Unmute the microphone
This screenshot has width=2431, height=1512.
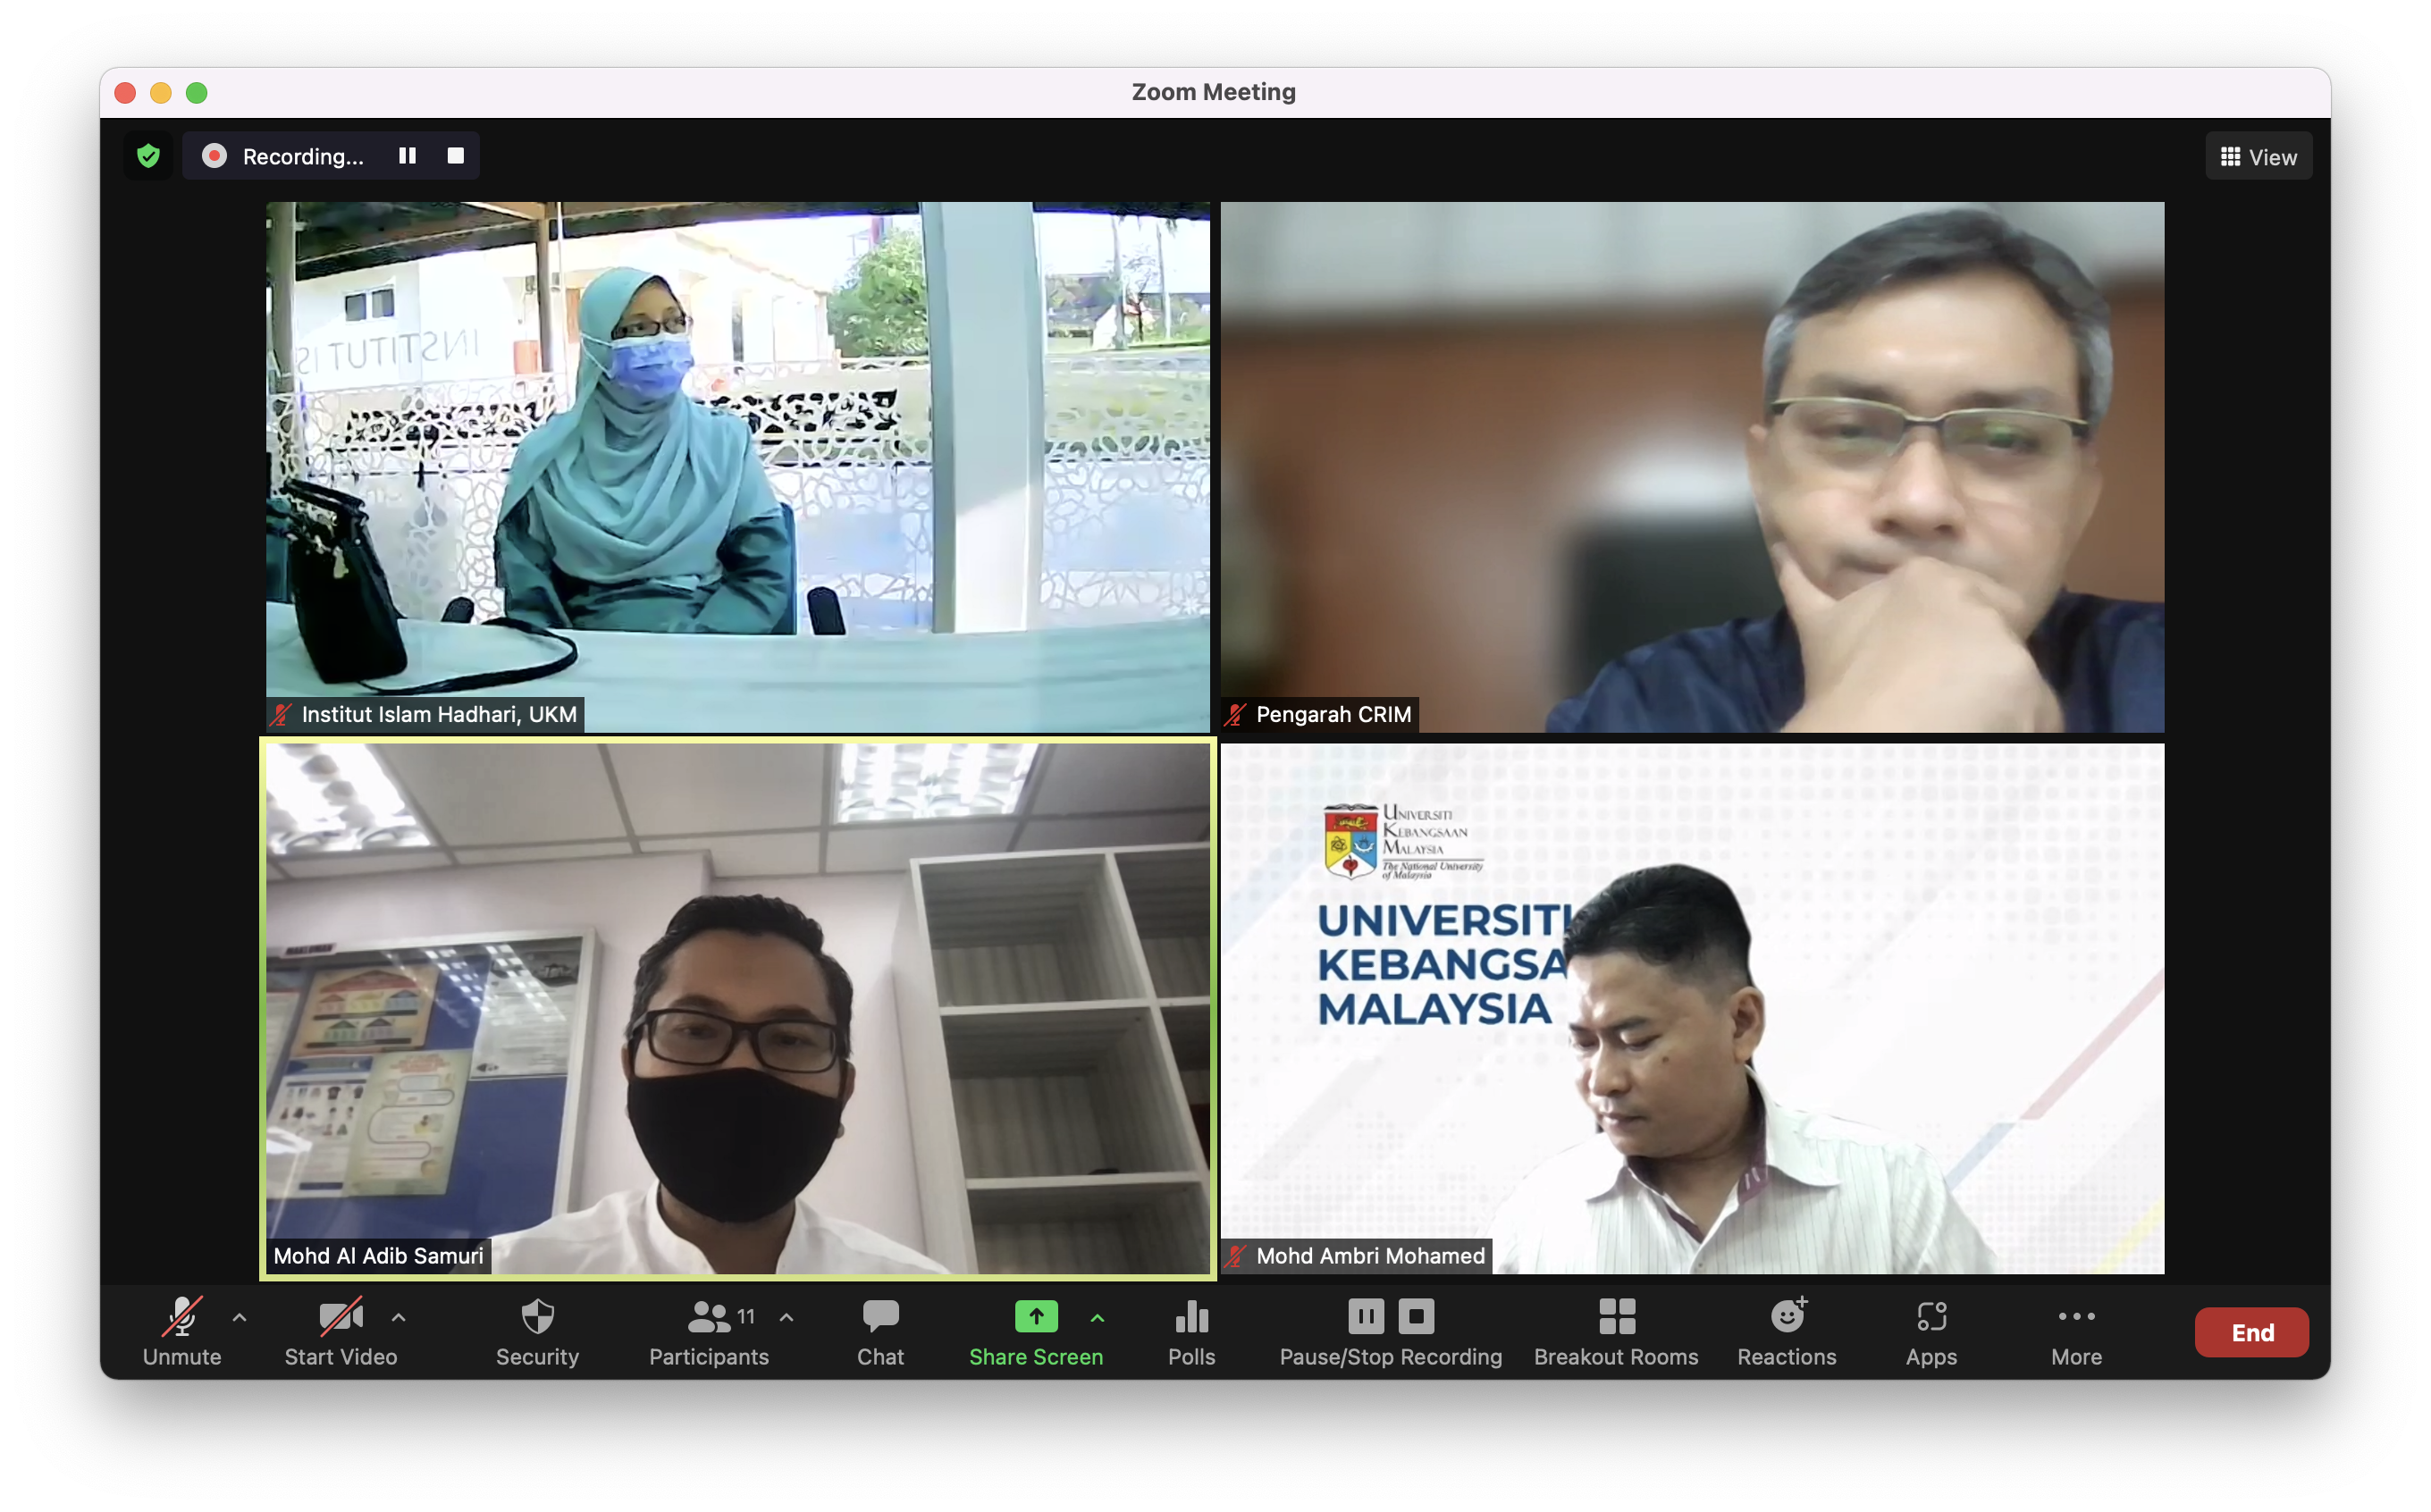182,1331
